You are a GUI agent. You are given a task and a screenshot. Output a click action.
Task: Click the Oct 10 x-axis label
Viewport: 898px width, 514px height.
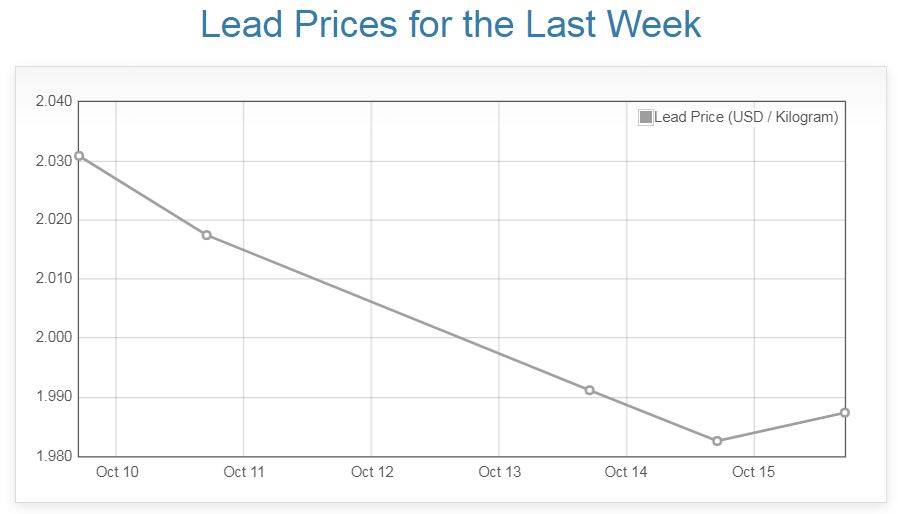[117, 472]
